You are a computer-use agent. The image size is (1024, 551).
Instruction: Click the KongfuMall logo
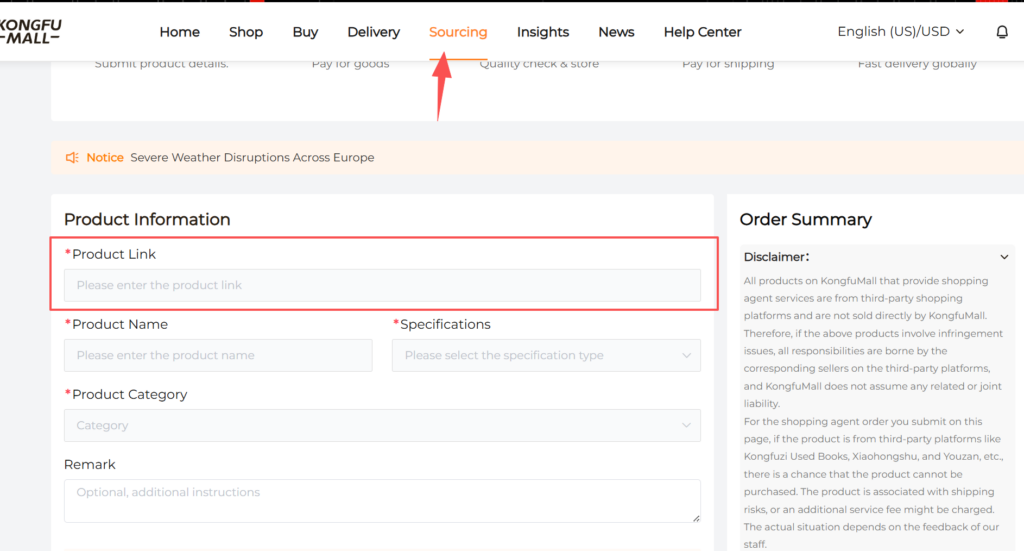30,31
